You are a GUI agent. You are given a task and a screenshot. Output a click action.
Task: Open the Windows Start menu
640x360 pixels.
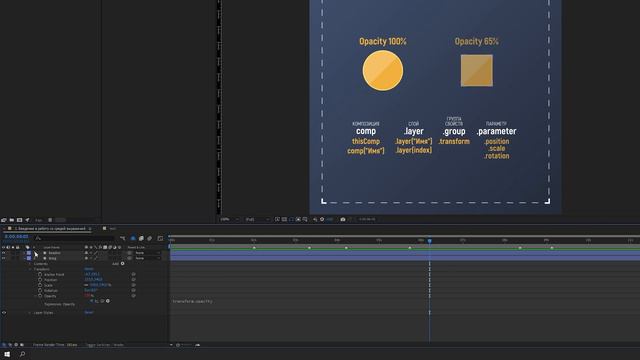[7, 354]
